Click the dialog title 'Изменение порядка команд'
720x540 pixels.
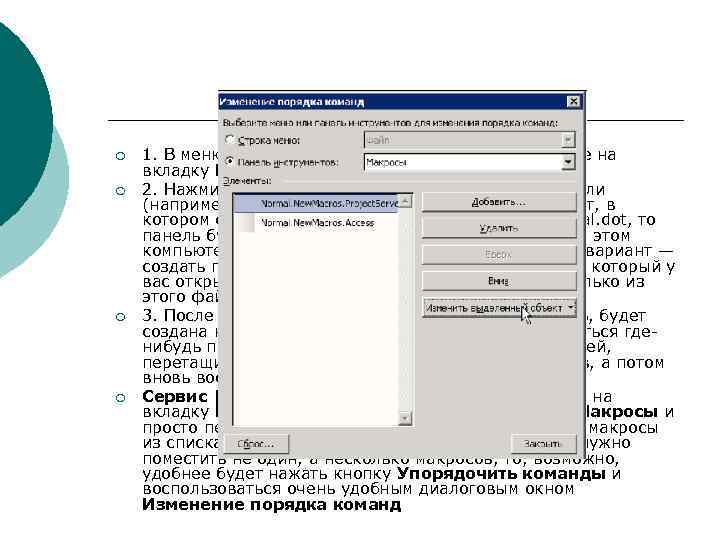pos(291,102)
